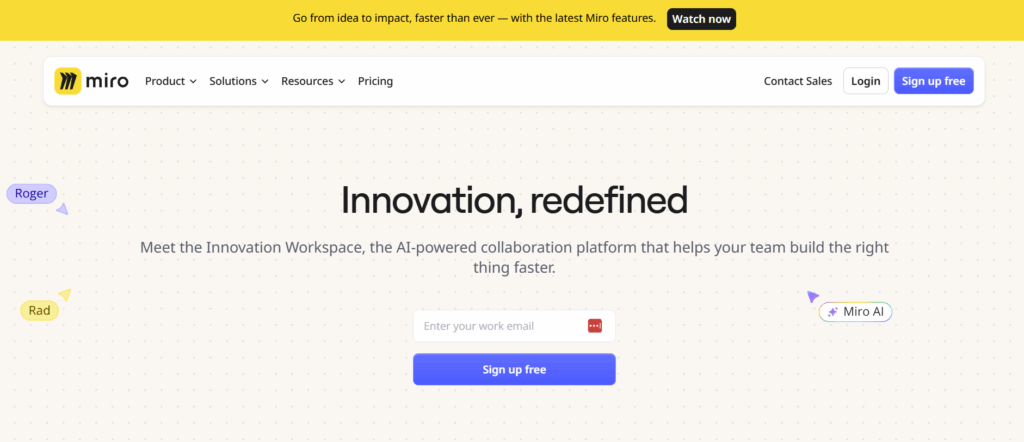Open the Solutions dropdown menu
The image size is (1024, 442).
238,81
